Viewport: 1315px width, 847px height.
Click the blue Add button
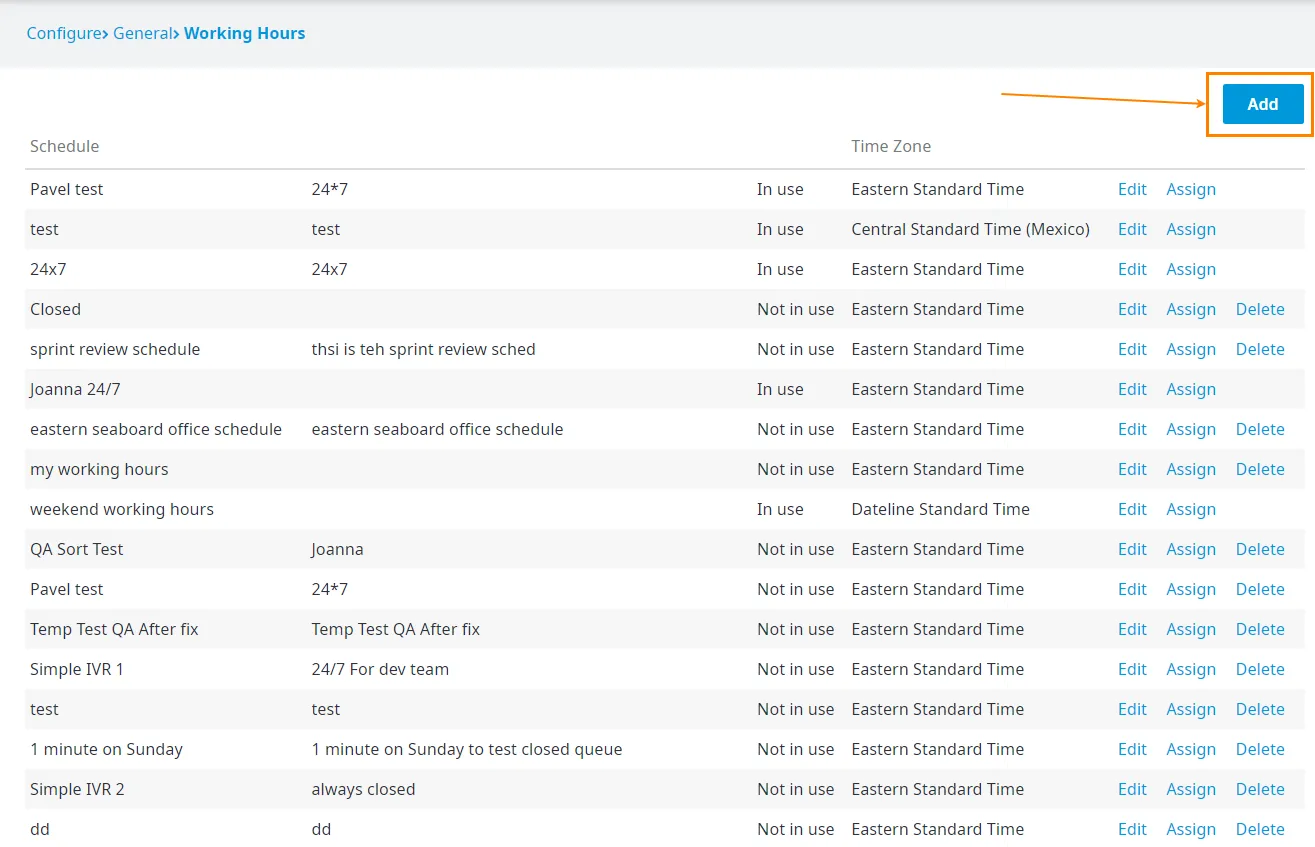1263,104
